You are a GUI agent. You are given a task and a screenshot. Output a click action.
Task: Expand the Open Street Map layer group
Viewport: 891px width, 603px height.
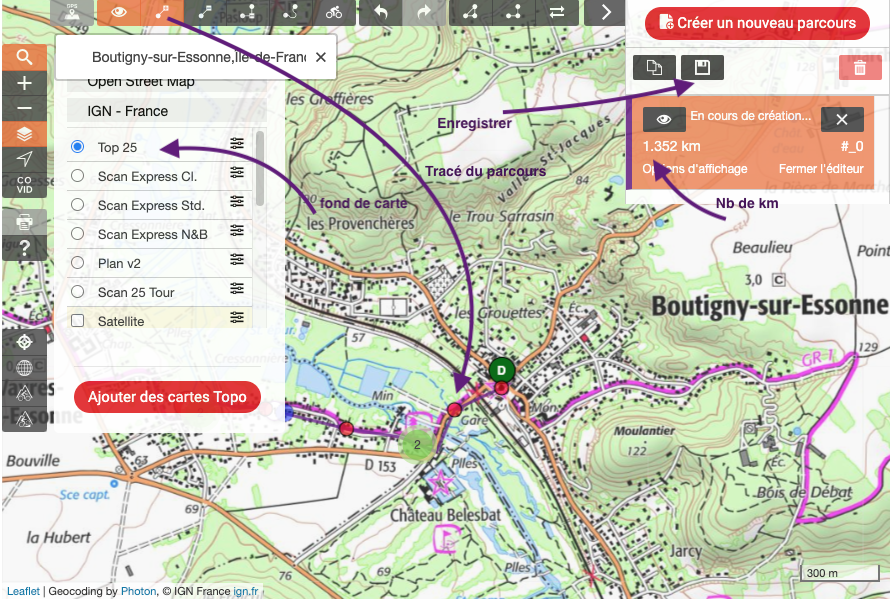pyautogui.click(x=141, y=83)
